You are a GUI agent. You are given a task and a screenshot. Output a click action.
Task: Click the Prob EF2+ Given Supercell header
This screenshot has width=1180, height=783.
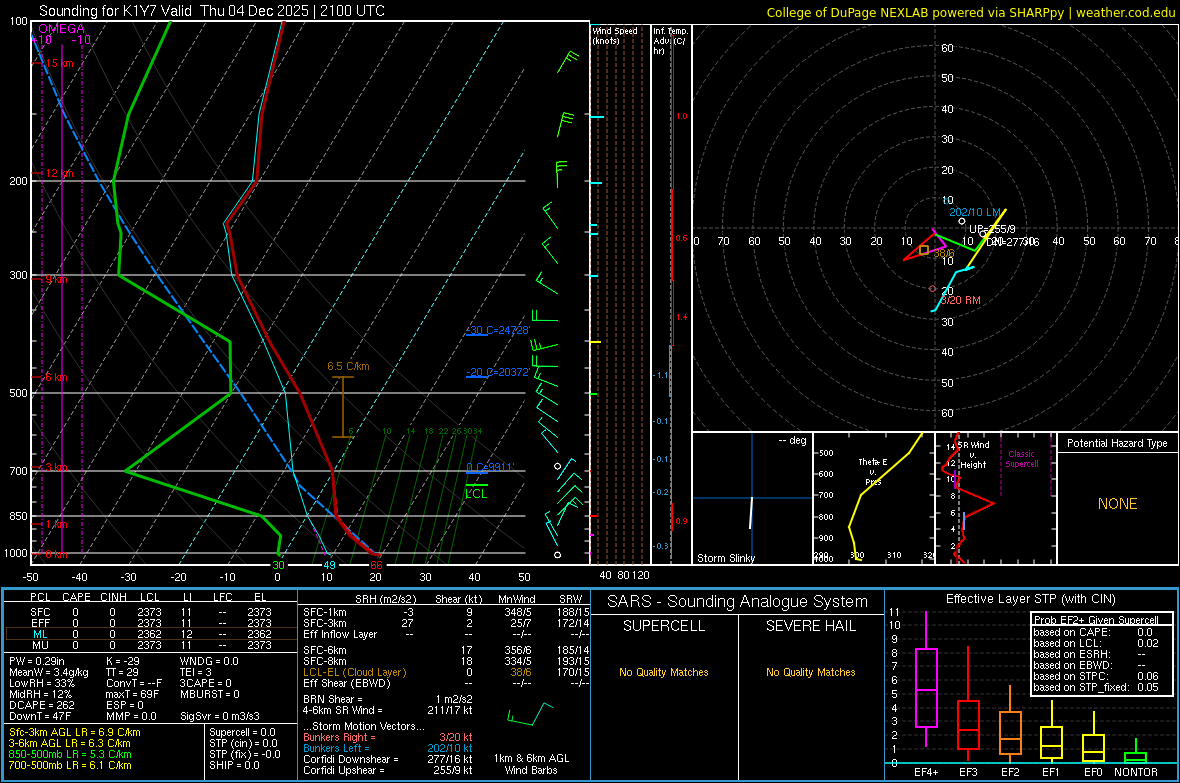click(x=1096, y=620)
